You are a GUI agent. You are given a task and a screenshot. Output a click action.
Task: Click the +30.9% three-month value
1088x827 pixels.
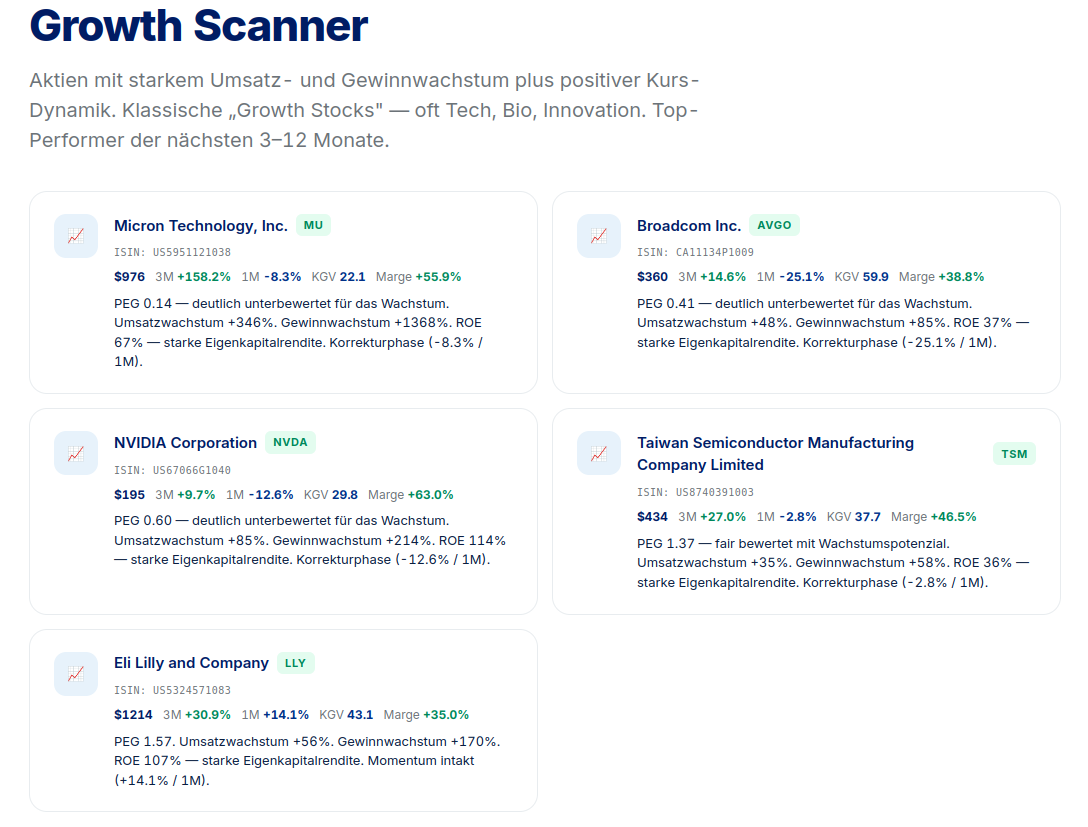(x=207, y=715)
